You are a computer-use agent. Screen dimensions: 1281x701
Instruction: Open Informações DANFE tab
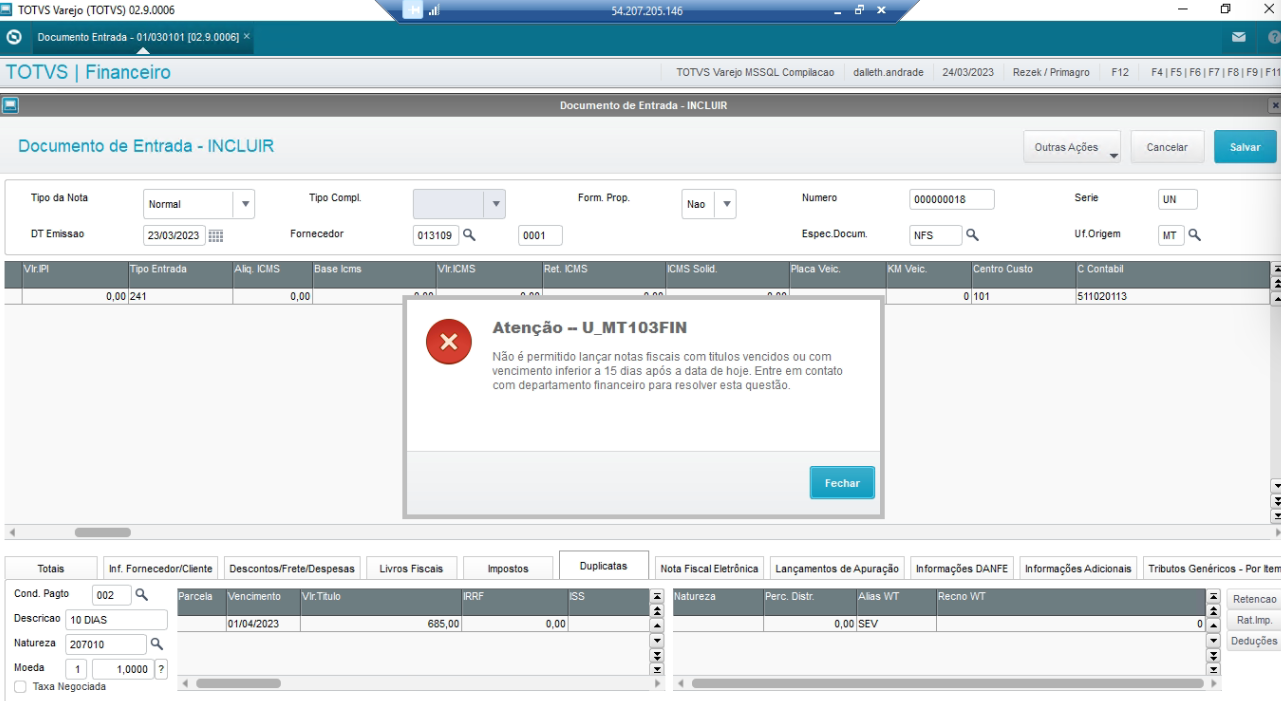[962, 568]
